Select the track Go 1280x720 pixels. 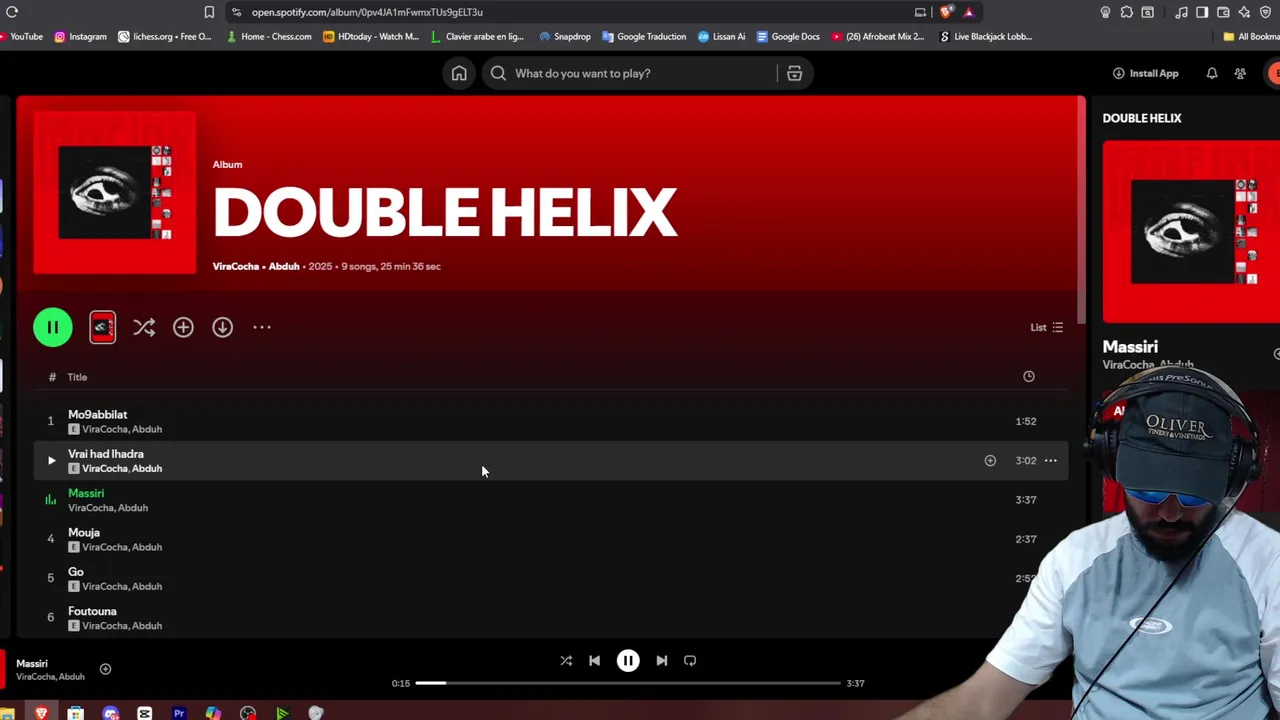(x=551, y=578)
